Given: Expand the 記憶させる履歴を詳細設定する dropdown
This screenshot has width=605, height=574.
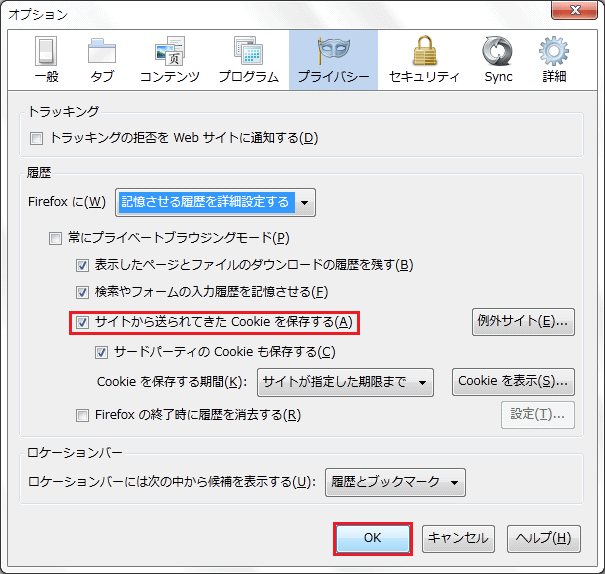Looking at the screenshot, I should tap(215, 202).
